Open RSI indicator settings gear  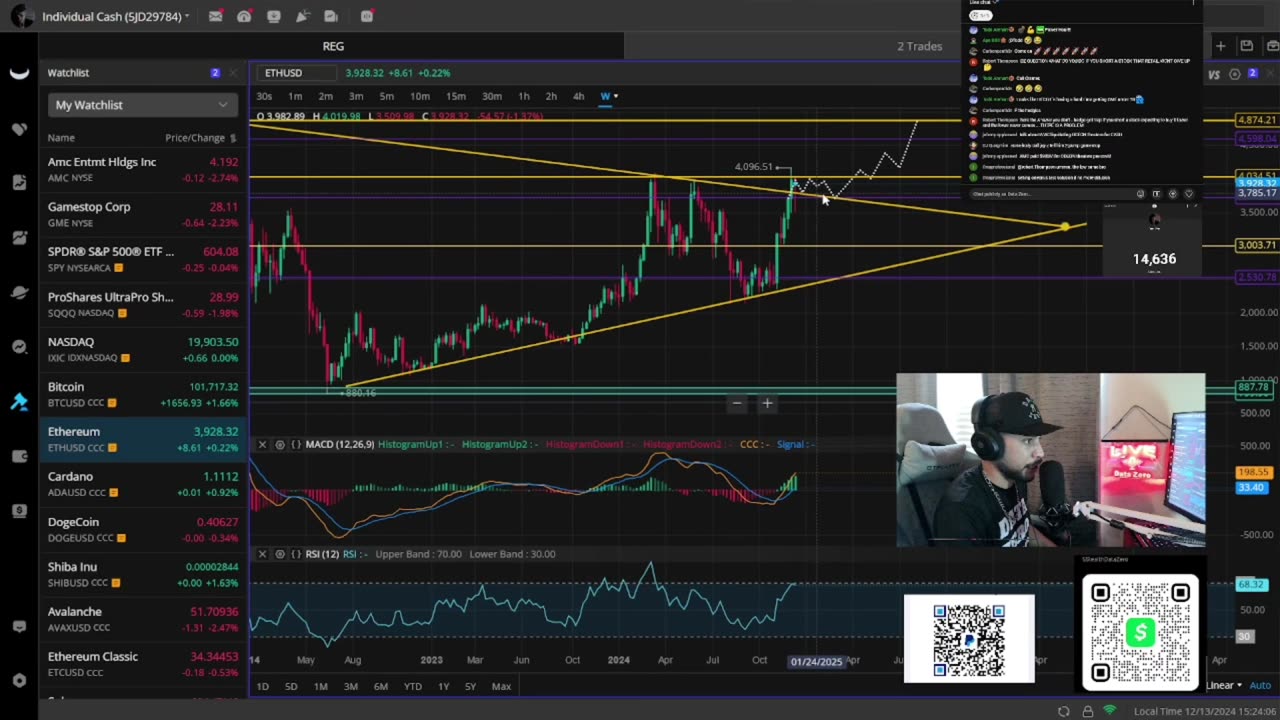[x=280, y=554]
